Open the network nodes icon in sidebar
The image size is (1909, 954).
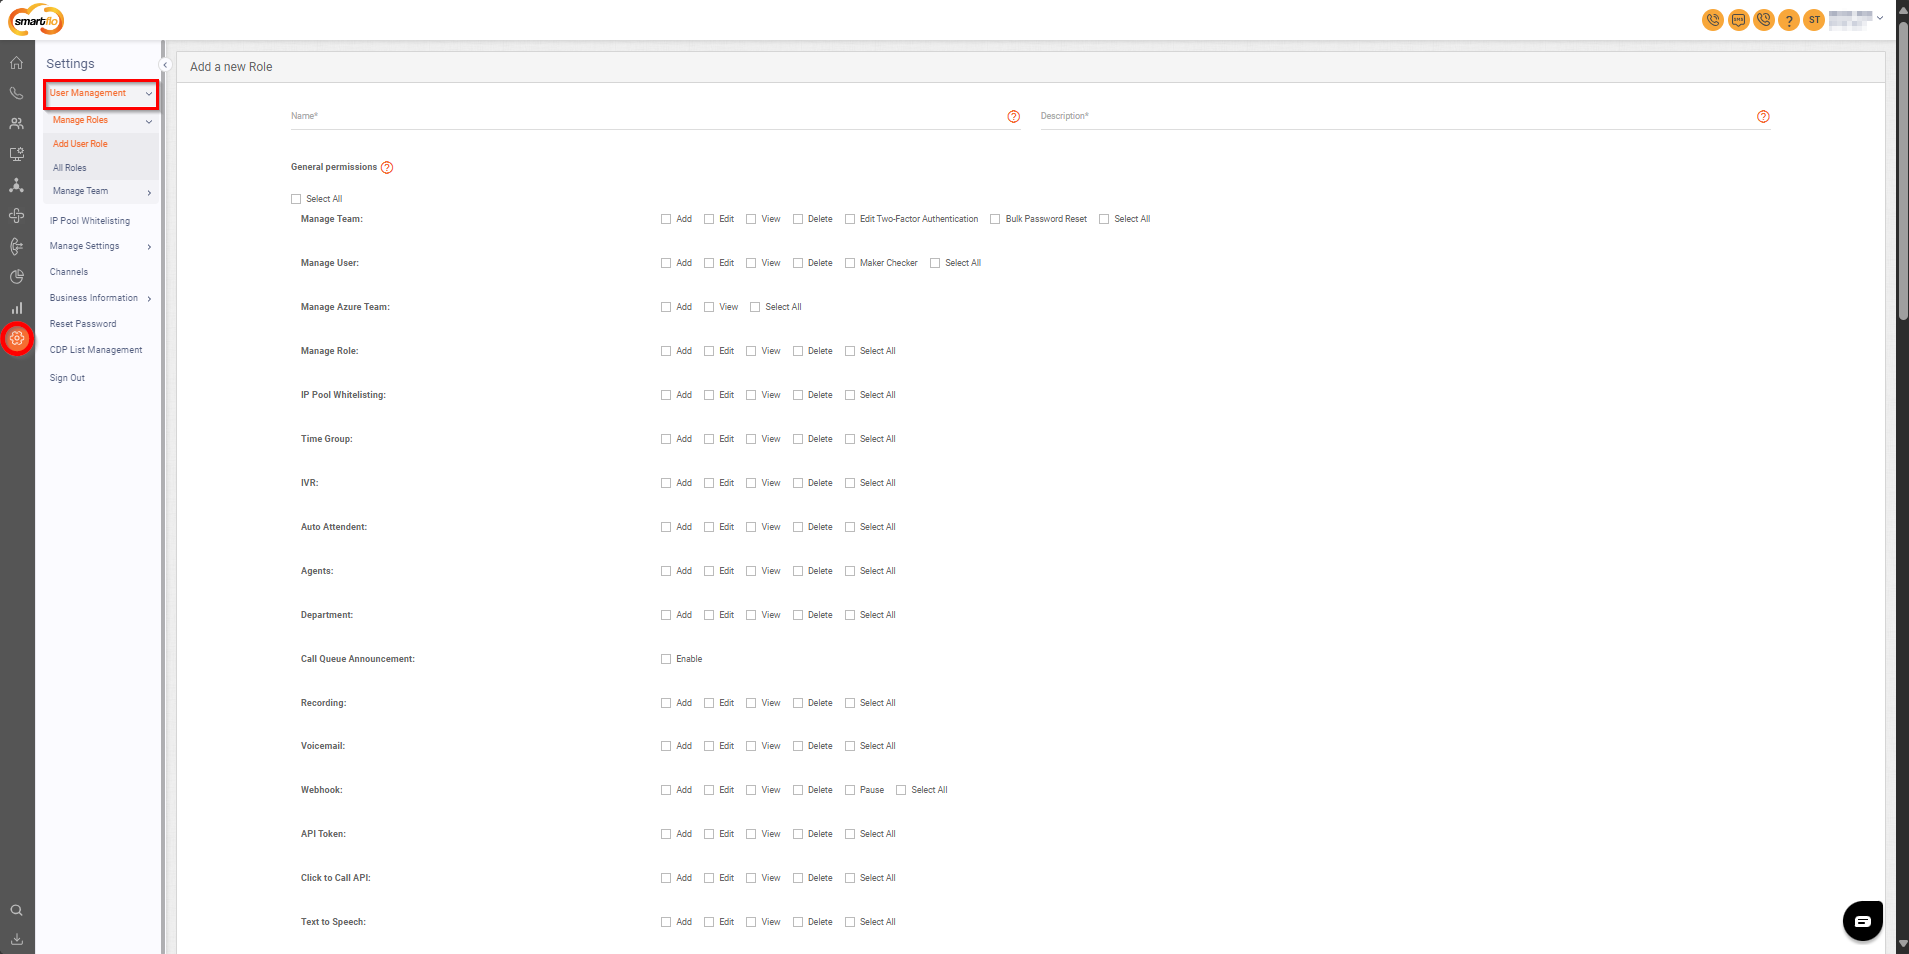click(x=17, y=185)
